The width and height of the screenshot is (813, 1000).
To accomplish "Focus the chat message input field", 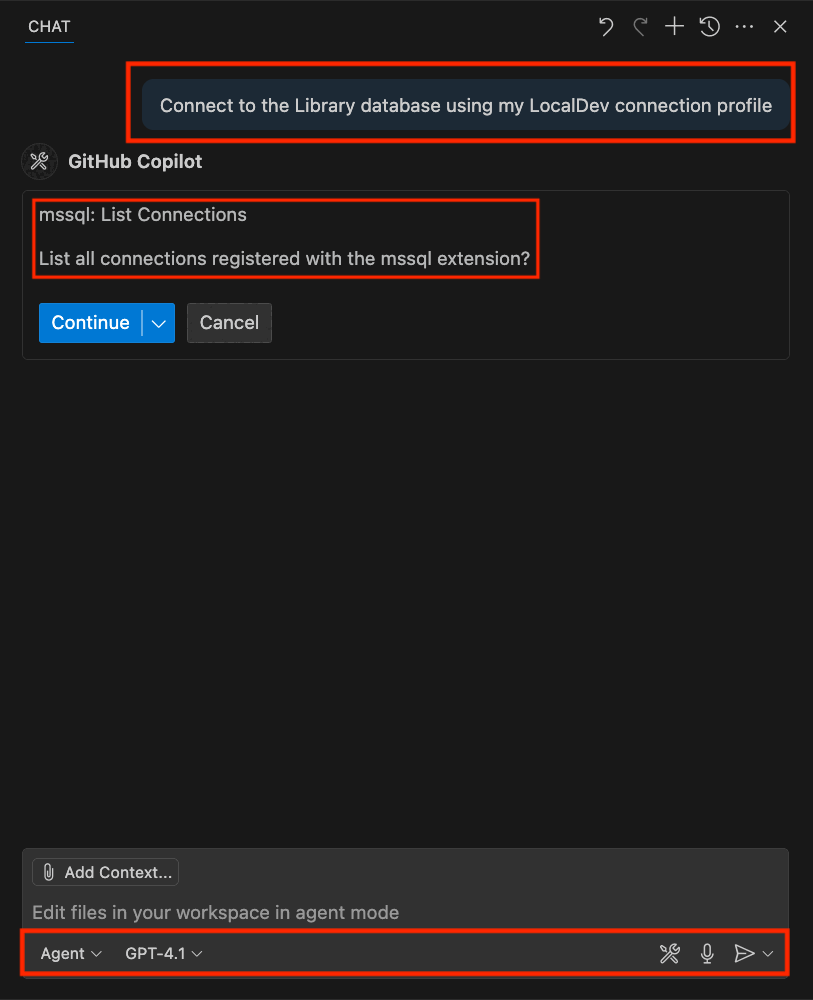I will pyautogui.click(x=400, y=912).
